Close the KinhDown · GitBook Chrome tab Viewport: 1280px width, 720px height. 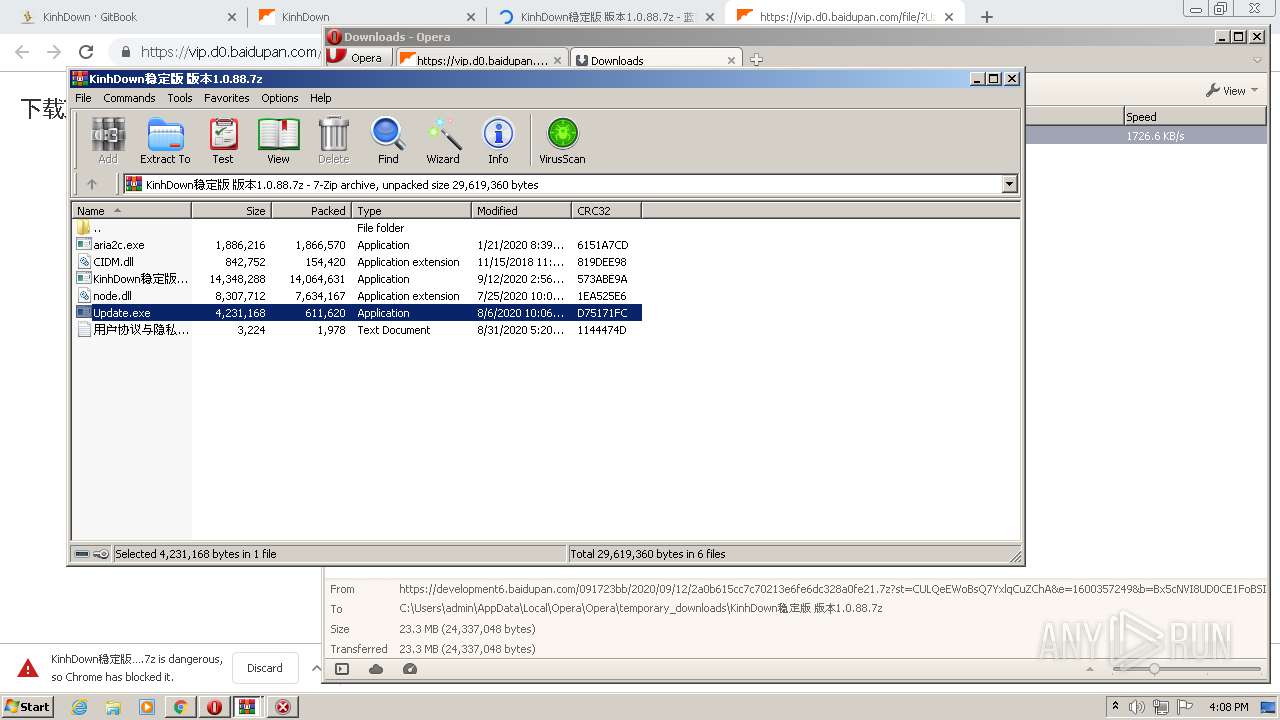pos(232,17)
